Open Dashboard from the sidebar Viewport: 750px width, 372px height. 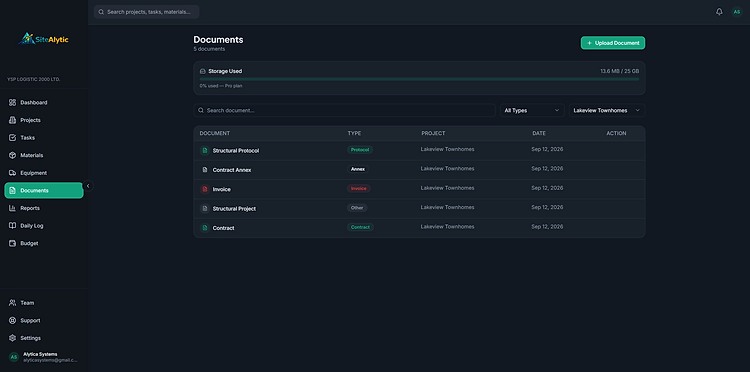coord(44,102)
